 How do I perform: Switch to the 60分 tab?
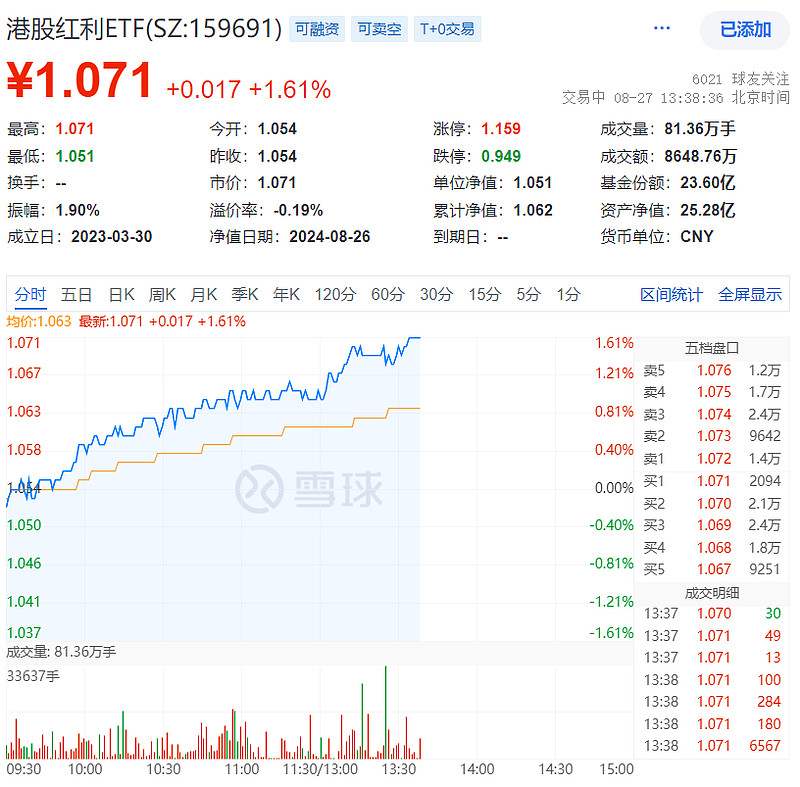388,294
